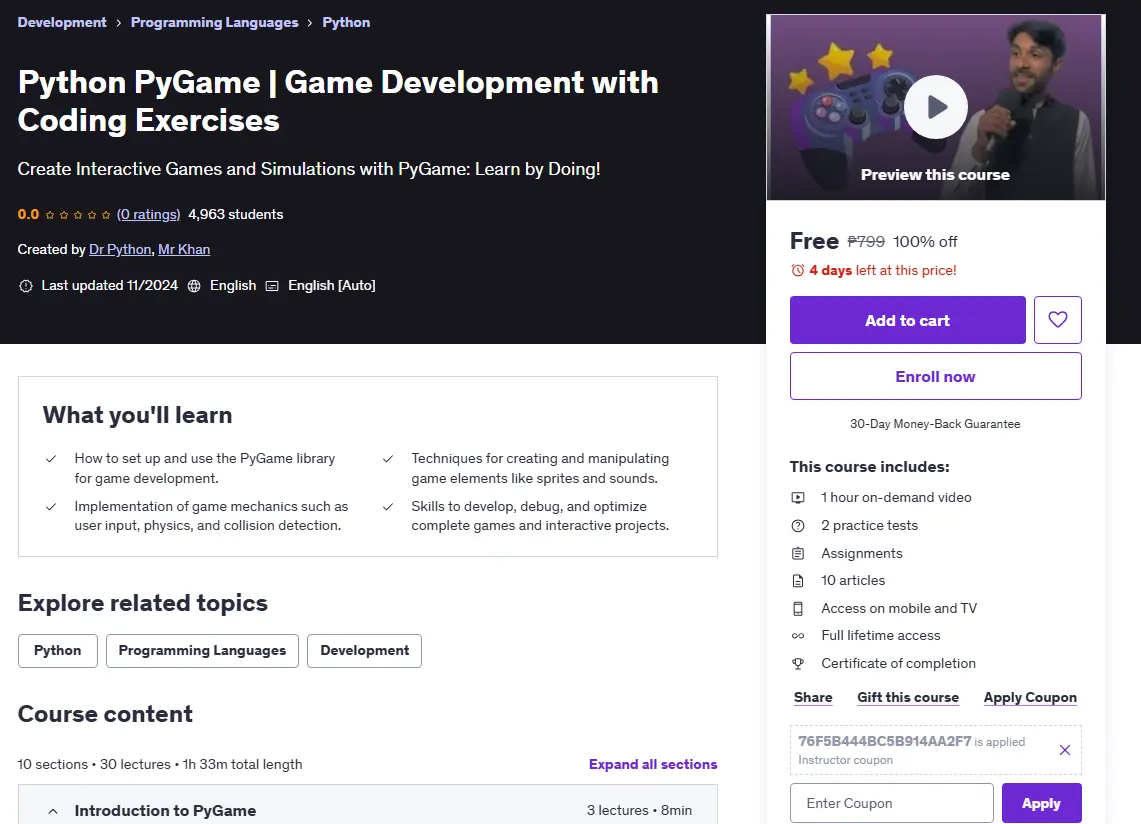Click the on-demand video icon
This screenshot has width=1141, height=824.
click(x=798, y=498)
